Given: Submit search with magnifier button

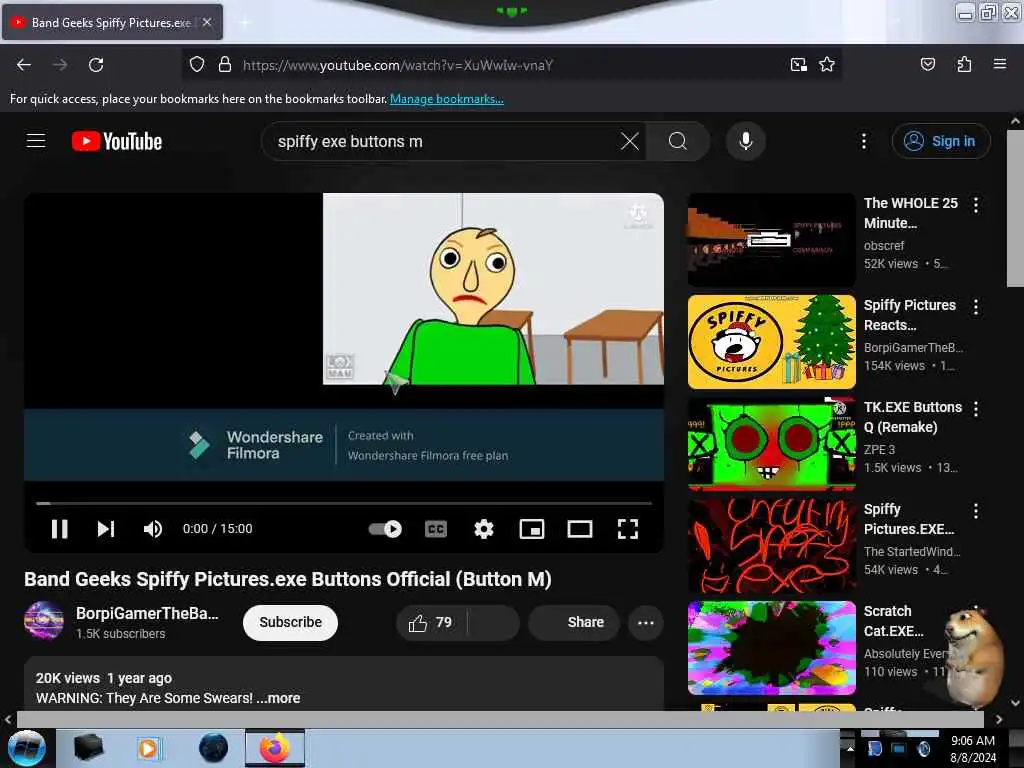Looking at the screenshot, I should point(678,141).
